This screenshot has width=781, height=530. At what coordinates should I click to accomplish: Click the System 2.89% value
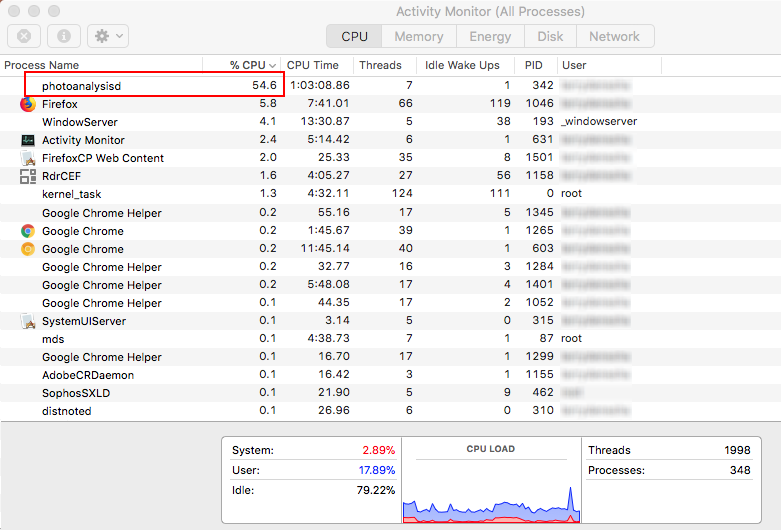tap(379, 450)
